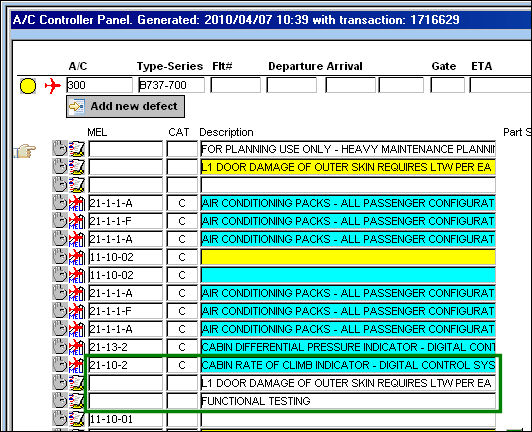The height and width of the screenshot is (432, 532).
Task: Click the A/C field showing 300
Action: point(99,85)
